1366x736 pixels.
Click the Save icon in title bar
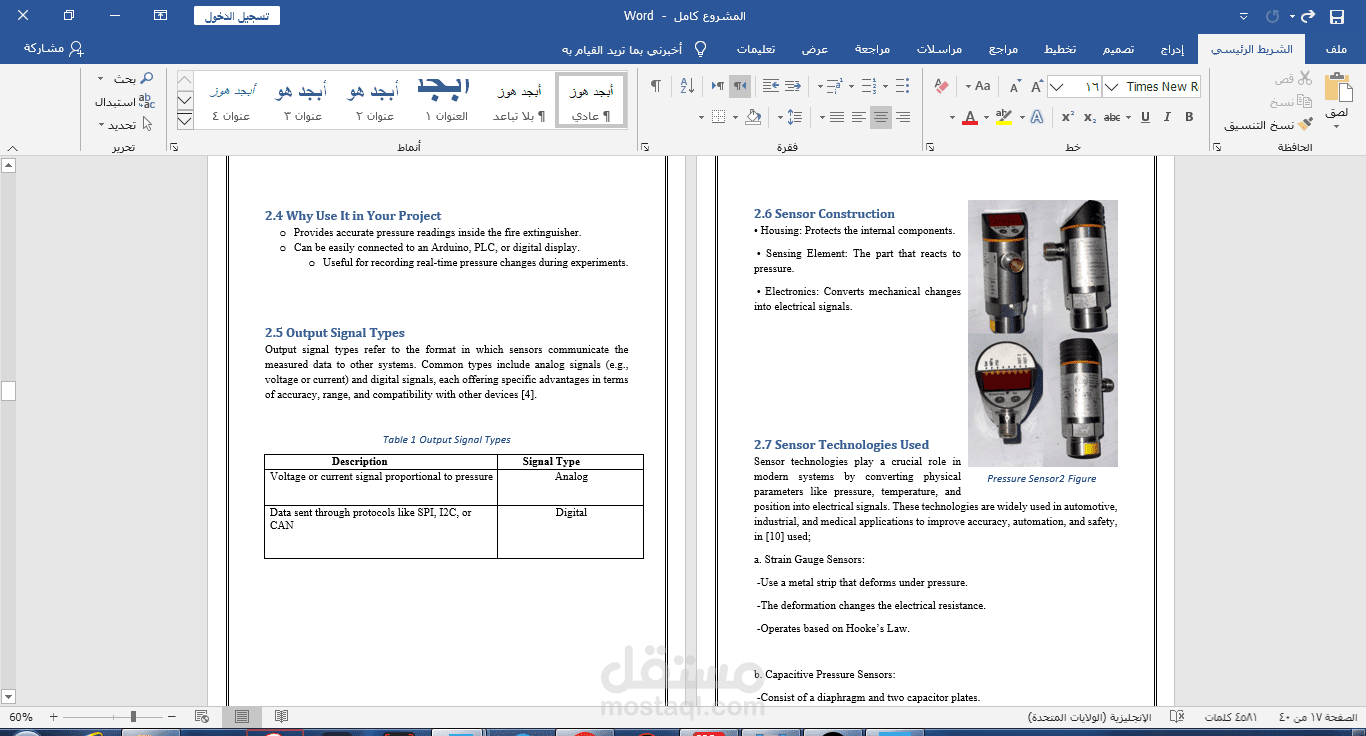[x=1336, y=16]
